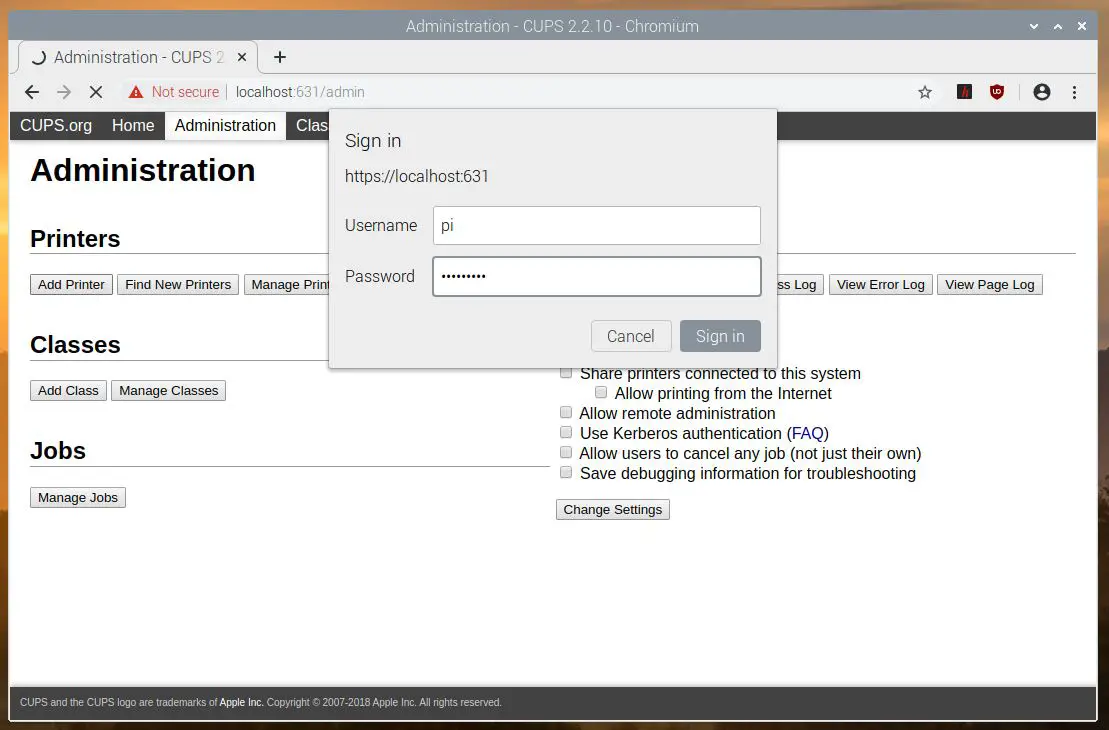Viewport: 1109px width, 730px height.
Task: Check Save debugging information for troubleshooting
Action: pos(566,473)
